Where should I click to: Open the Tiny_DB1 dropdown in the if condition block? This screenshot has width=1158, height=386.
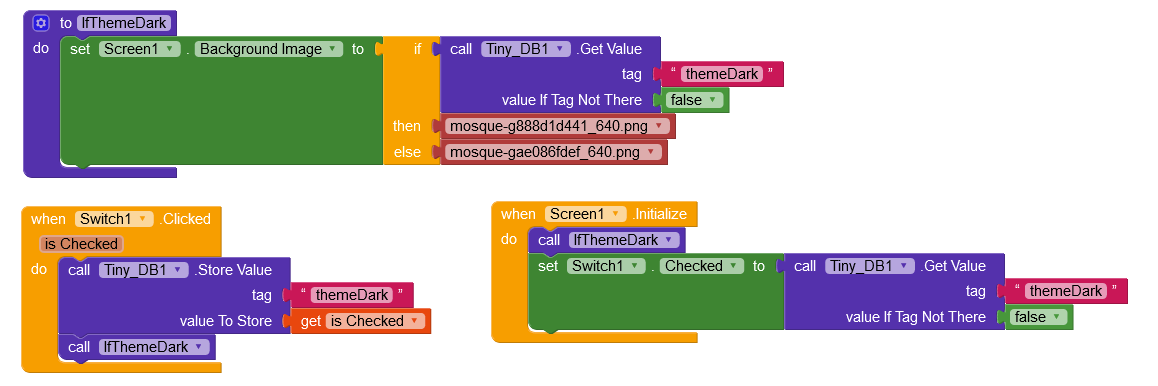click(x=527, y=49)
